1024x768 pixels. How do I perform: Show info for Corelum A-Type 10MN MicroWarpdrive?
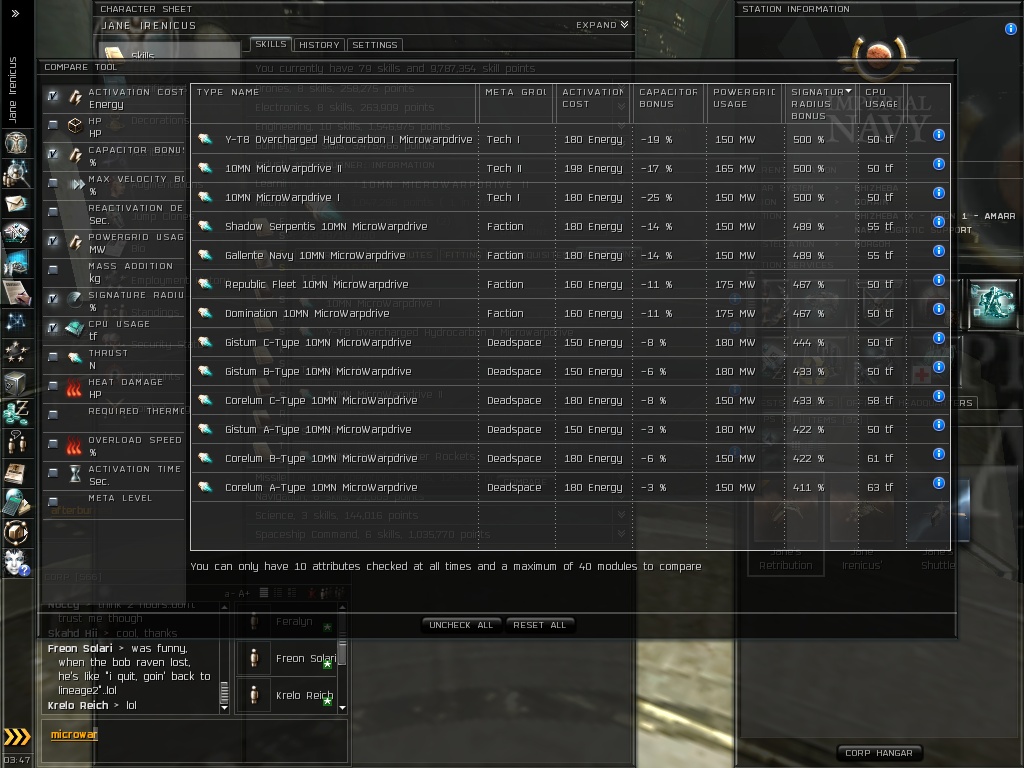click(x=938, y=483)
